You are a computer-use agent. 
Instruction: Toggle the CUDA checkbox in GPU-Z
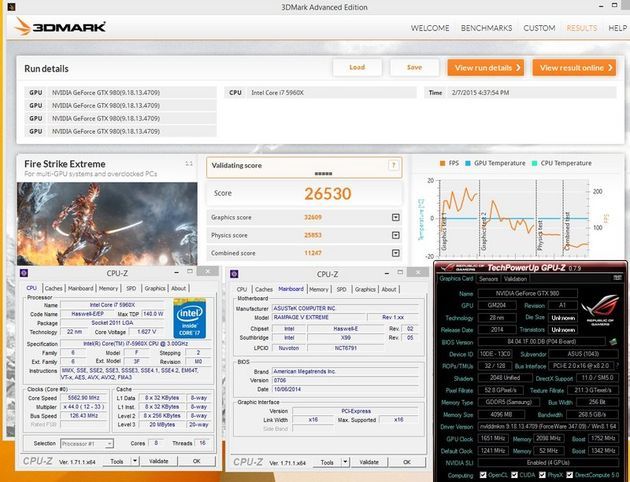tap(514, 475)
